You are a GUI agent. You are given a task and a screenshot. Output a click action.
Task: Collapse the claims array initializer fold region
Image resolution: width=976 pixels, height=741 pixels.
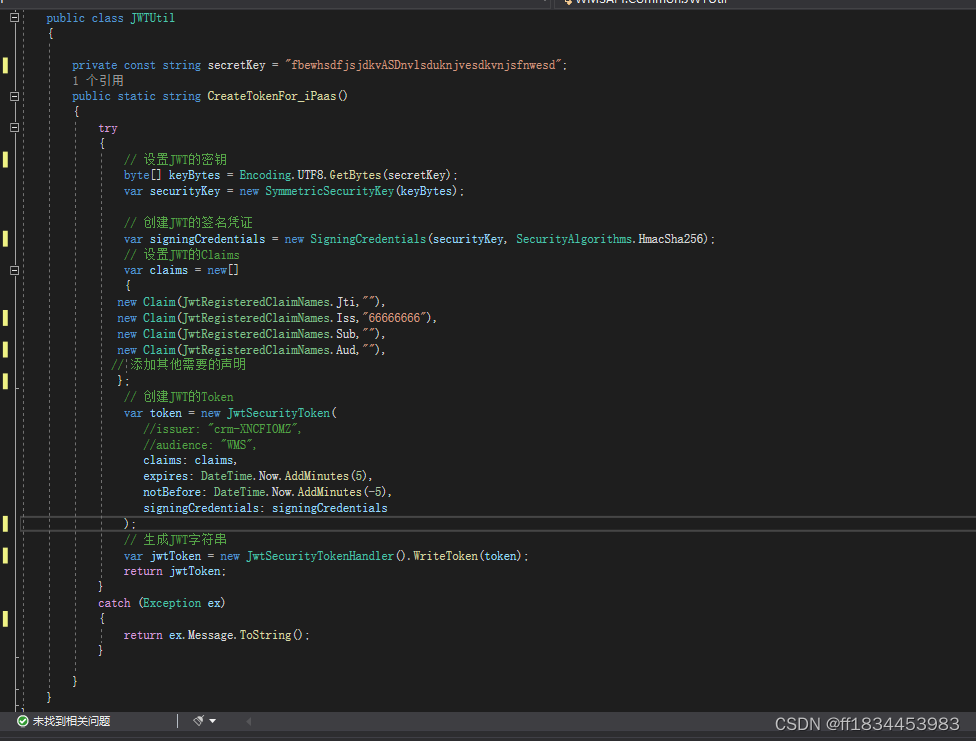point(14,269)
